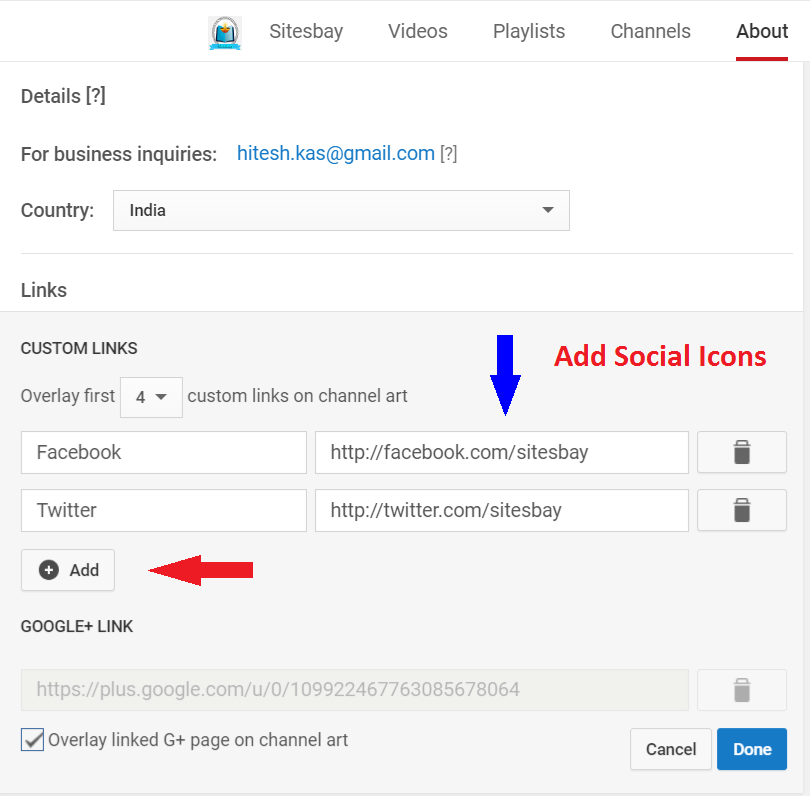The width and height of the screenshot is (810, 796).
Task: Open the Details [?] help link
Action: tap(95, 96)
